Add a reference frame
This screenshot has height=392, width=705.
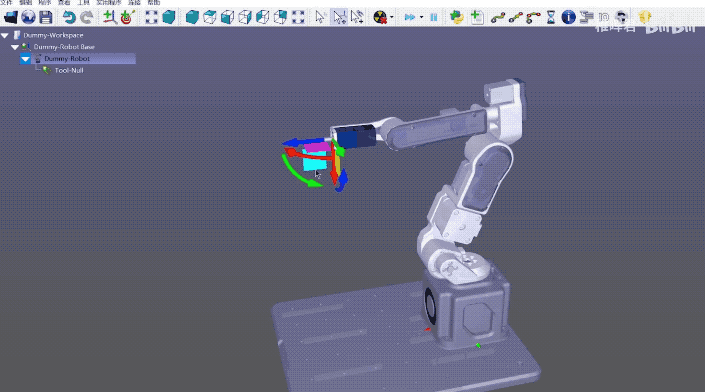(x=109, y=18)
